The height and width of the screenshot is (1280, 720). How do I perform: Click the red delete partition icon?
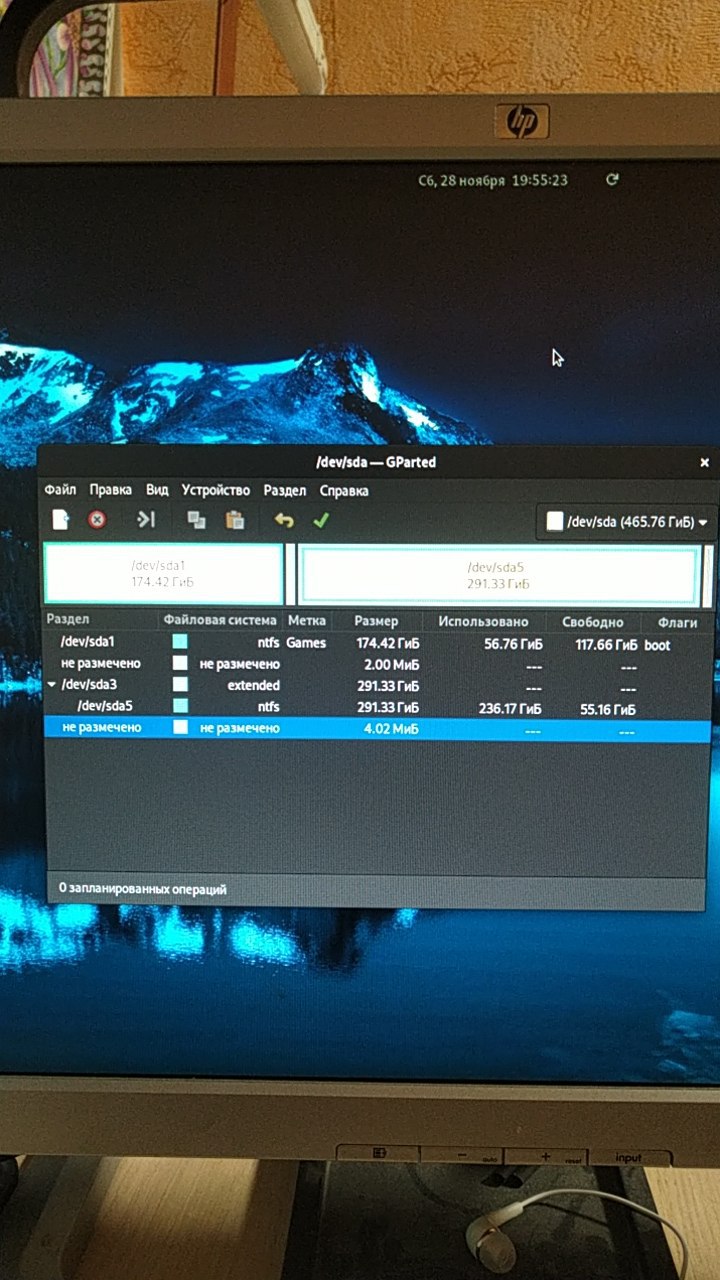tap(97, 519)
